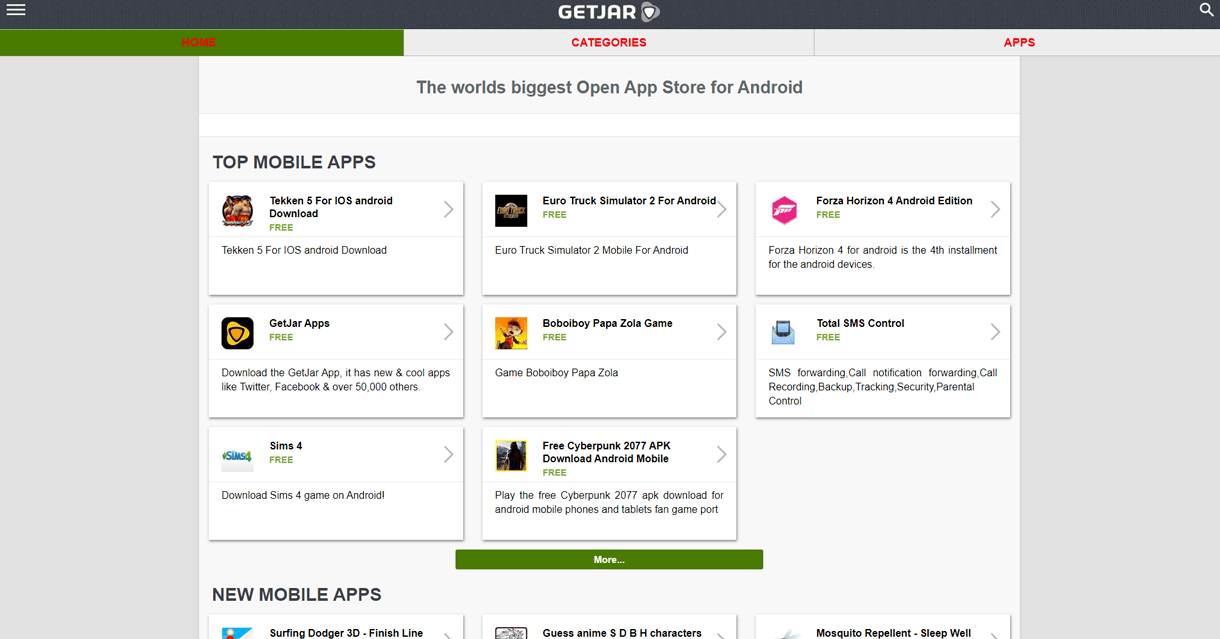
Task: Click the FREE label under GetJar Apps
Action: (x=281, y=337)
